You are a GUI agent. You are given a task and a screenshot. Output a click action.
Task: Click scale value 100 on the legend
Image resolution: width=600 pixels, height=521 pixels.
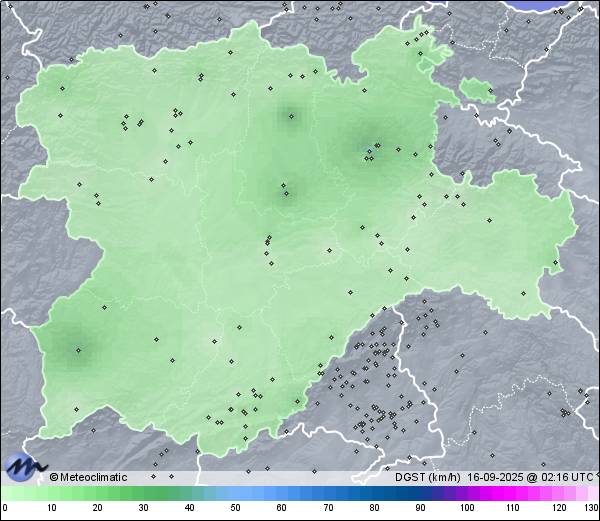467,508
